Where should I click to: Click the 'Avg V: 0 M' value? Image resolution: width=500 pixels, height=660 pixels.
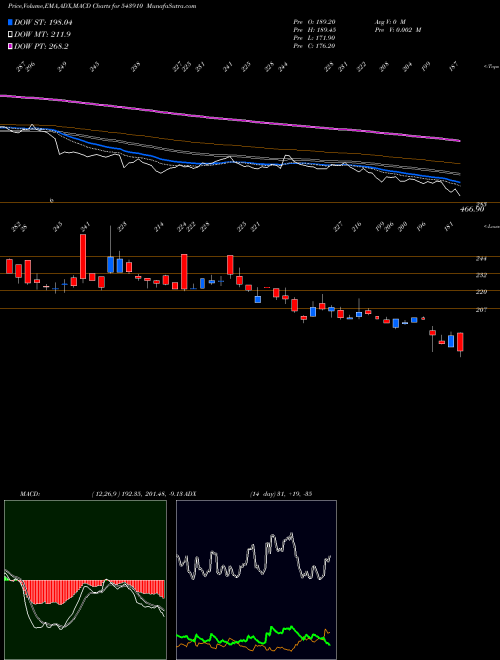(389, 22)
